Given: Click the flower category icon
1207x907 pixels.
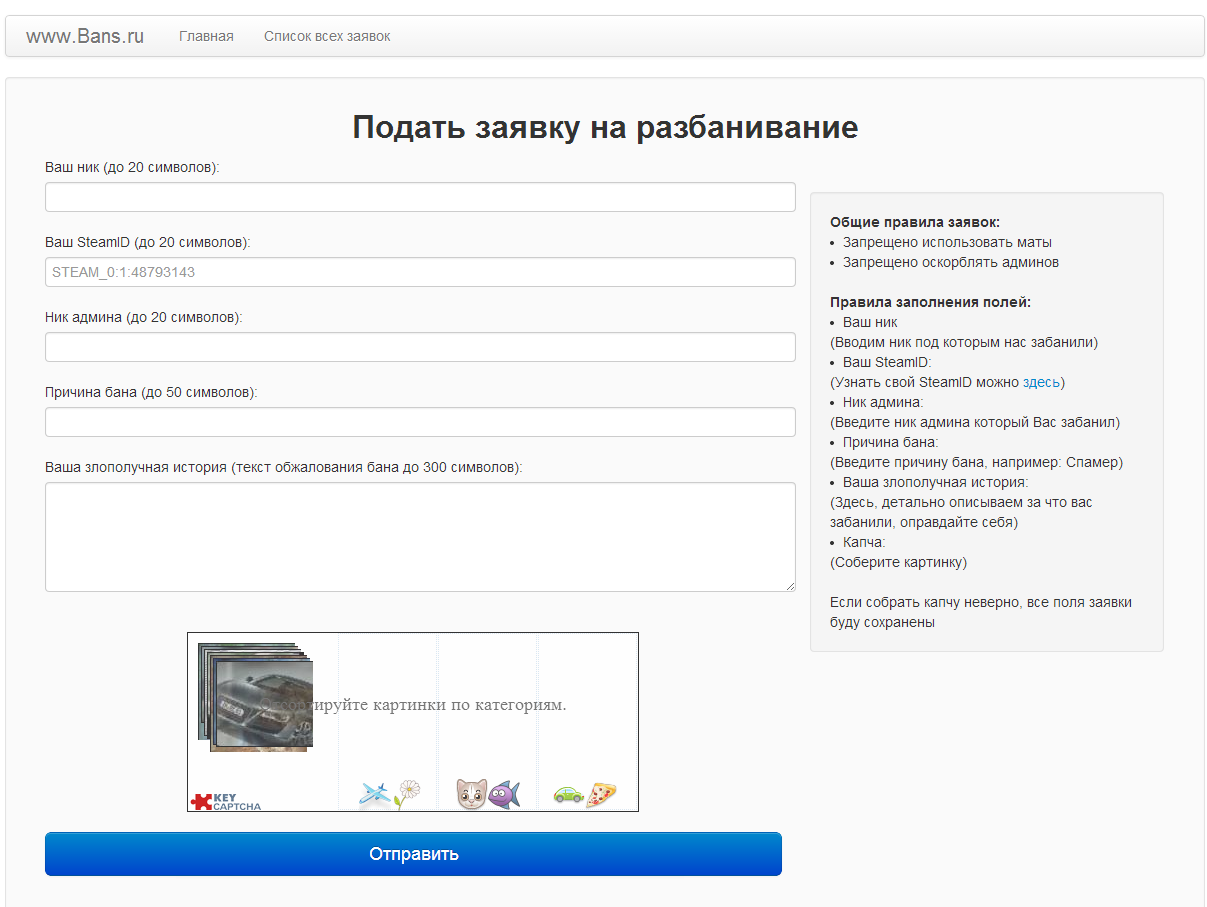Looking at the screenshot, I should click(407, 794).
